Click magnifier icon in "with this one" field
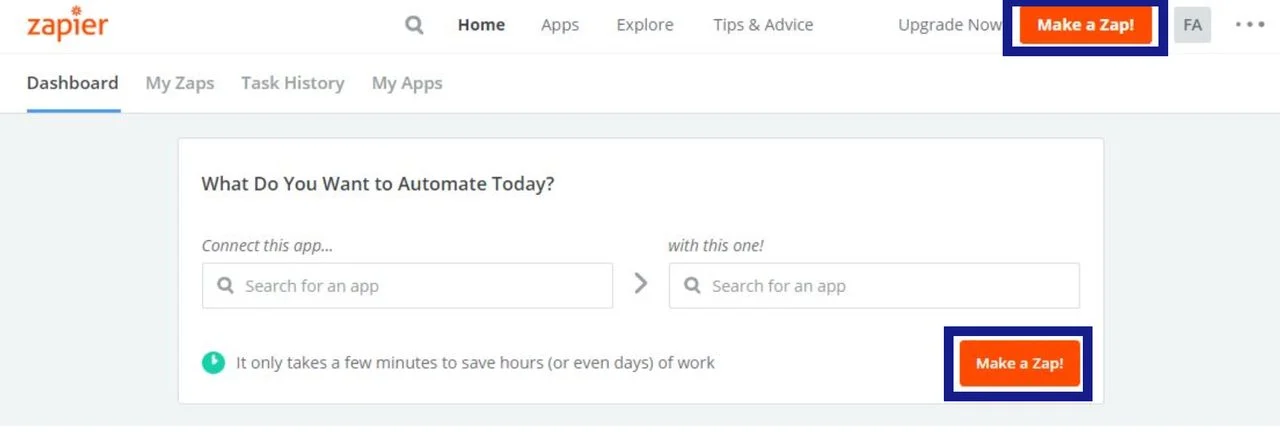Viewport: 1280px width, 432px height. pos(691,286)
